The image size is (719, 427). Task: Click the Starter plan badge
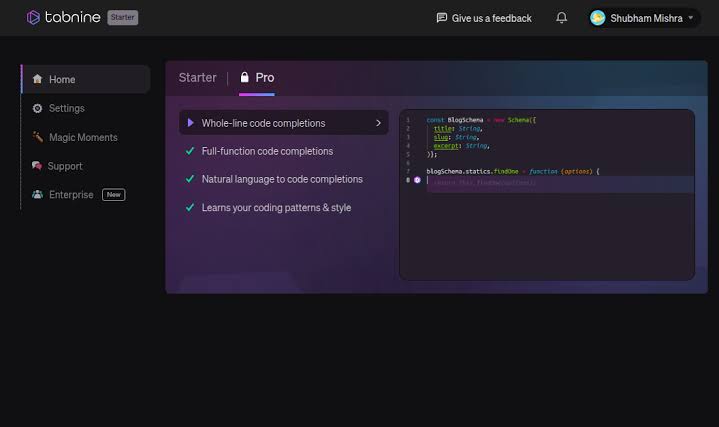tap(122, 17)
